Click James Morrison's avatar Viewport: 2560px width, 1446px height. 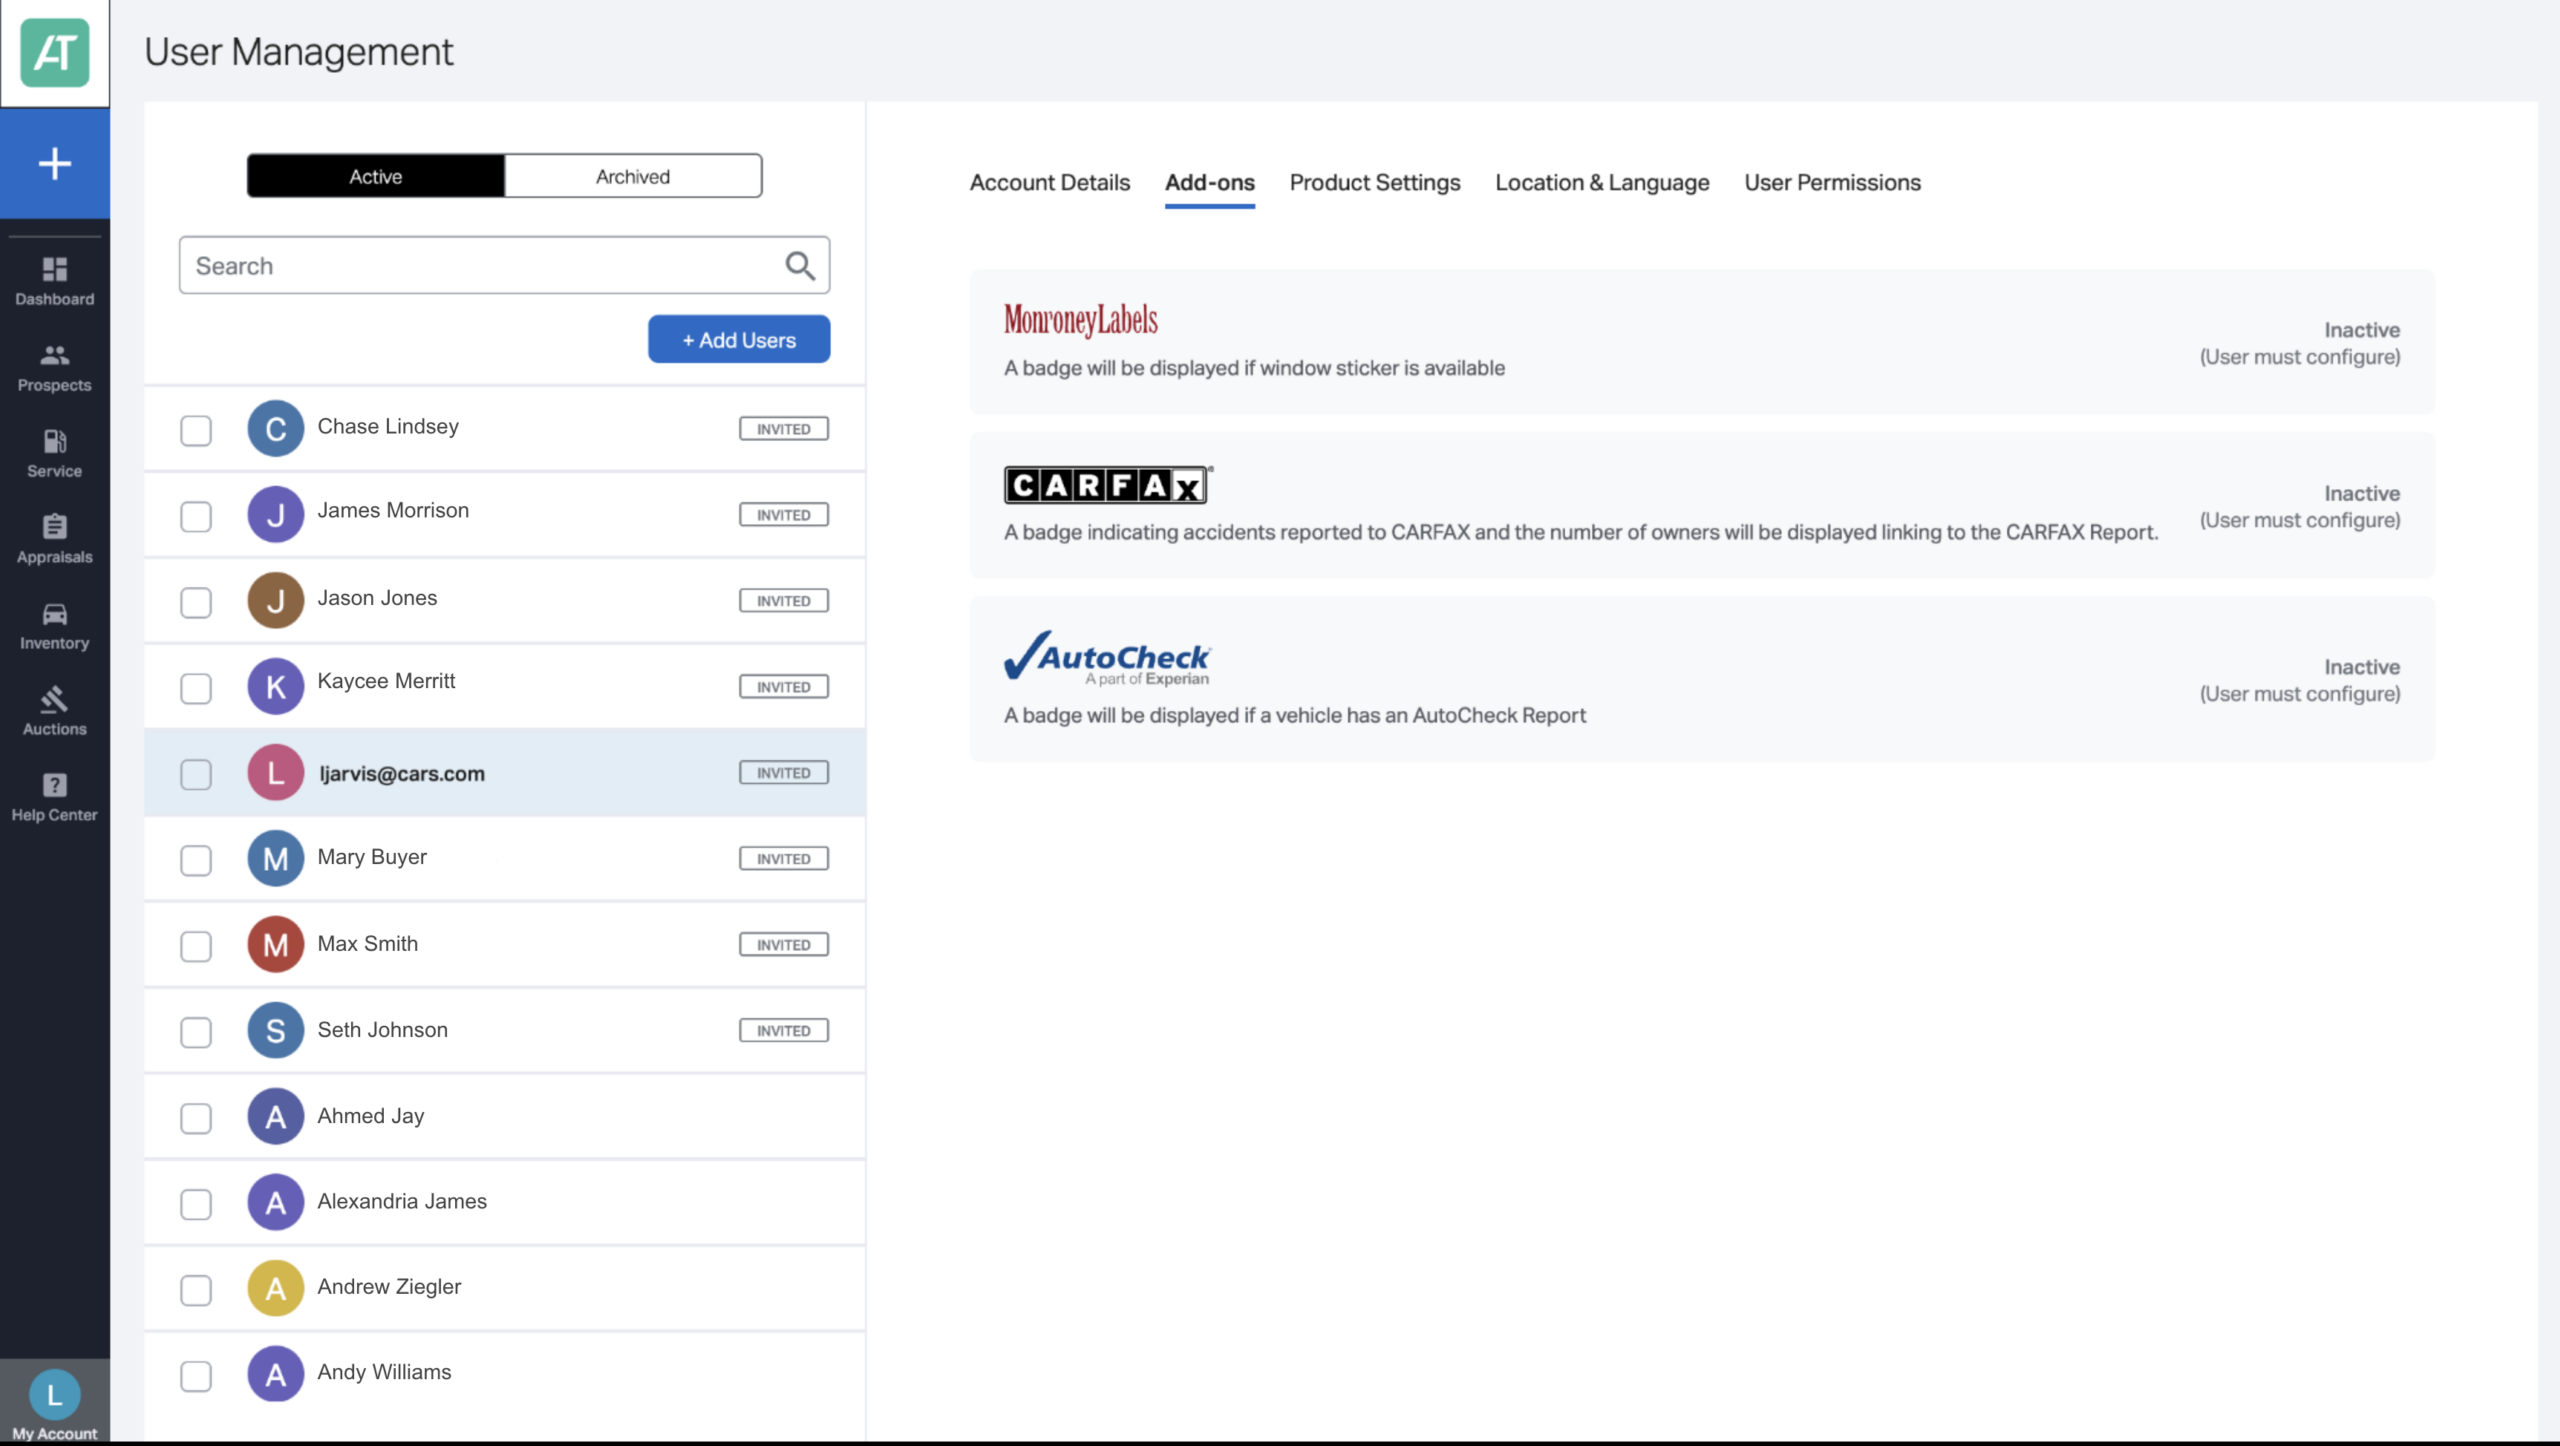pos(276,515)
